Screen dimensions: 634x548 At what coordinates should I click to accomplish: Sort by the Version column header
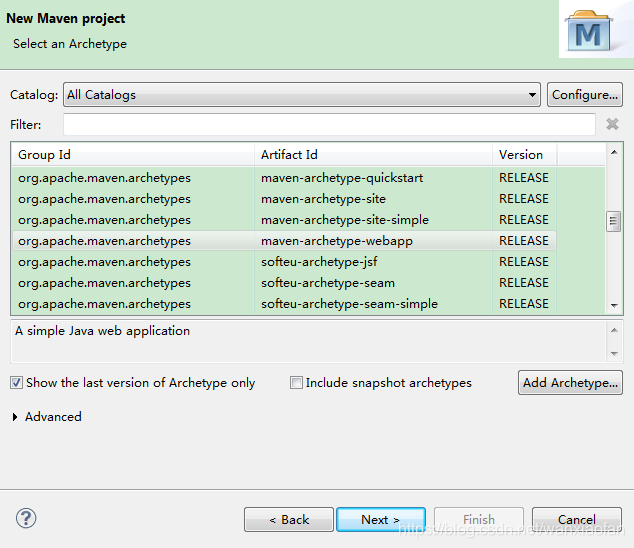tap(525, 154)
